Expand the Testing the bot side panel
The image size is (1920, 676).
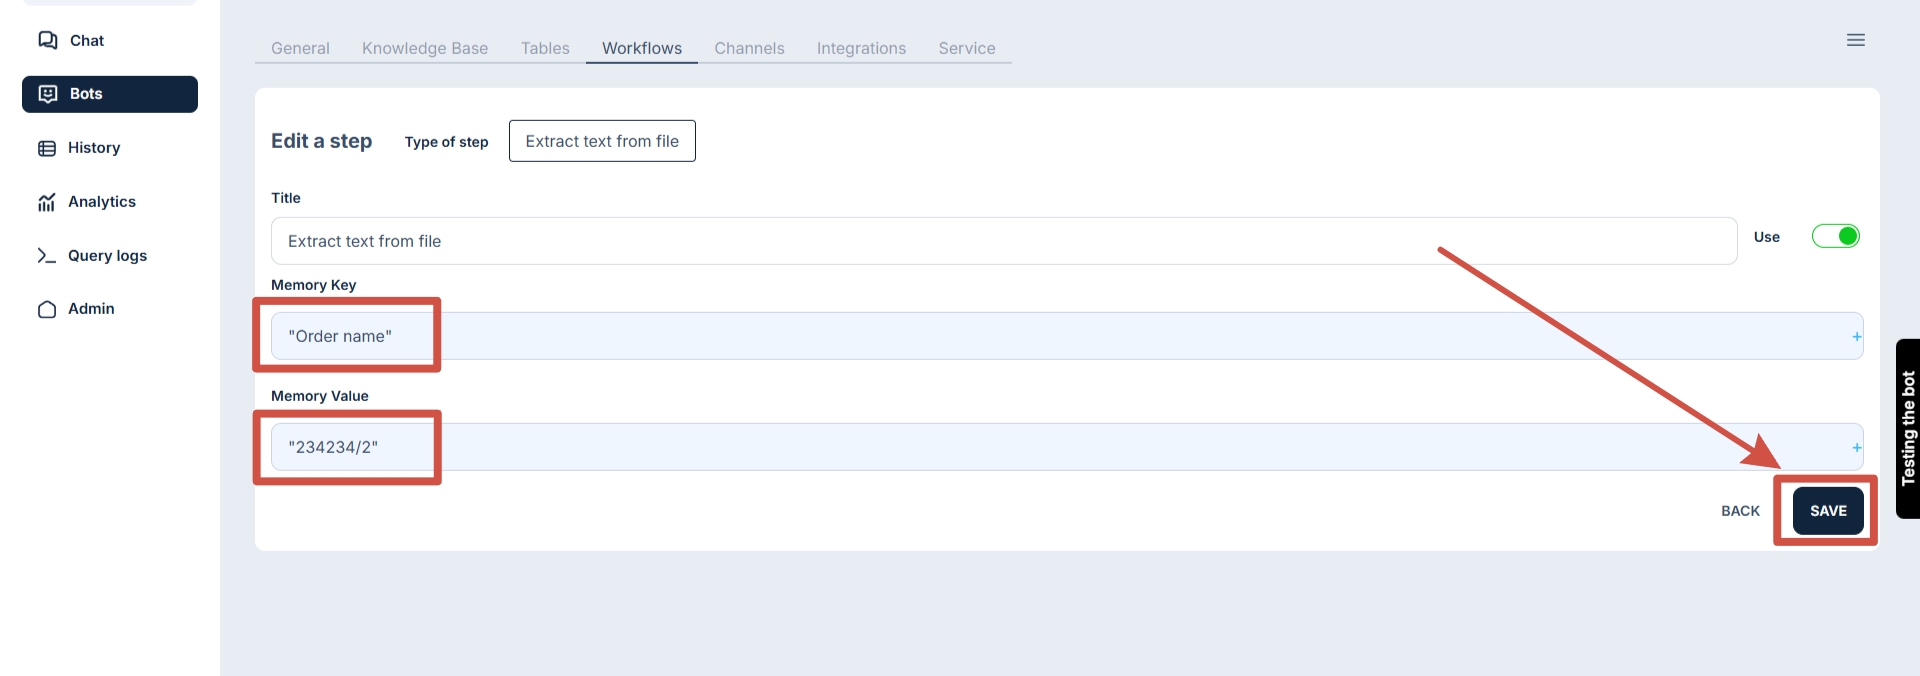(x=1908, y=428)
